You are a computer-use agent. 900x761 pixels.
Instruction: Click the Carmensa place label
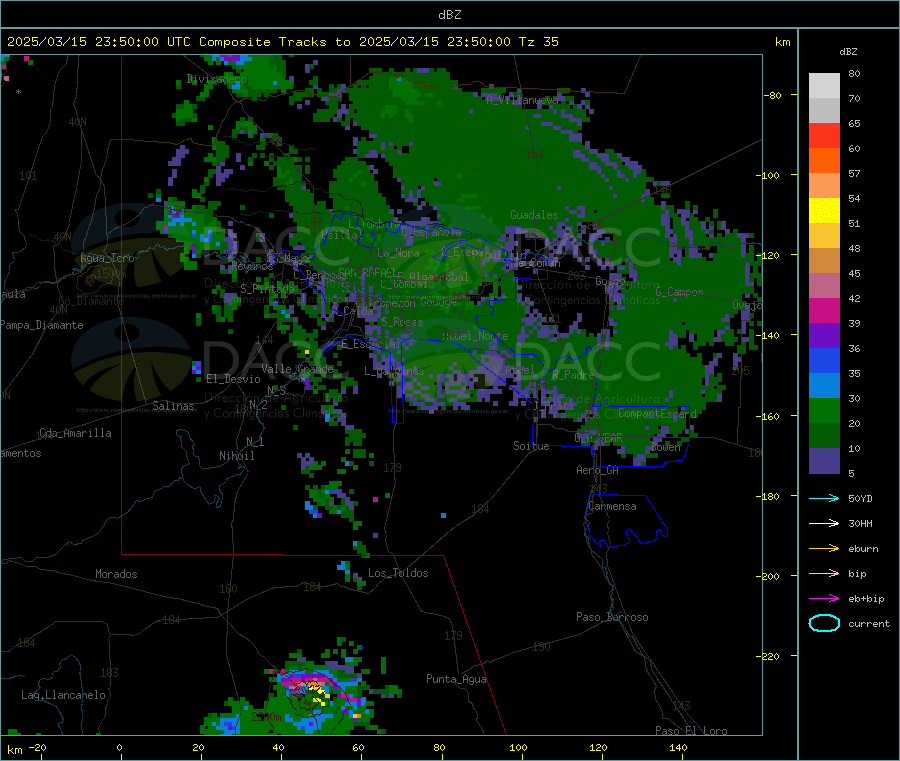point(612,506)
